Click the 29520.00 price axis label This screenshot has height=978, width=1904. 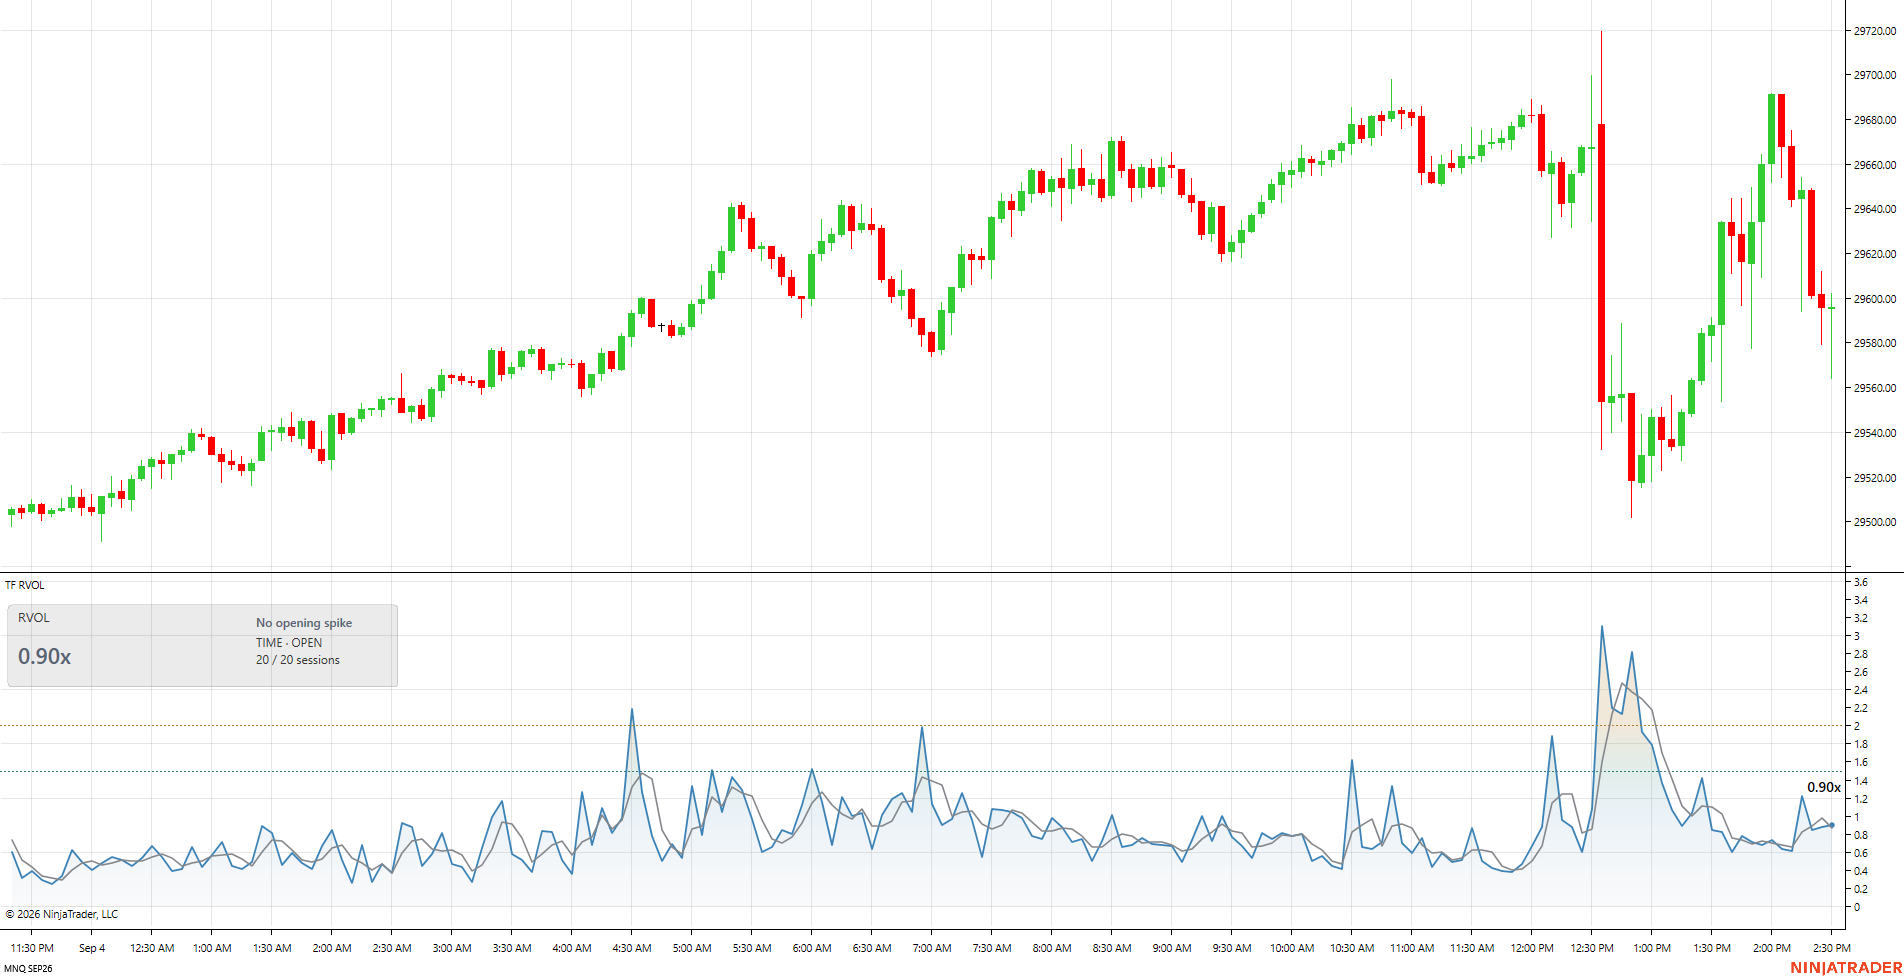point(1875,478)
